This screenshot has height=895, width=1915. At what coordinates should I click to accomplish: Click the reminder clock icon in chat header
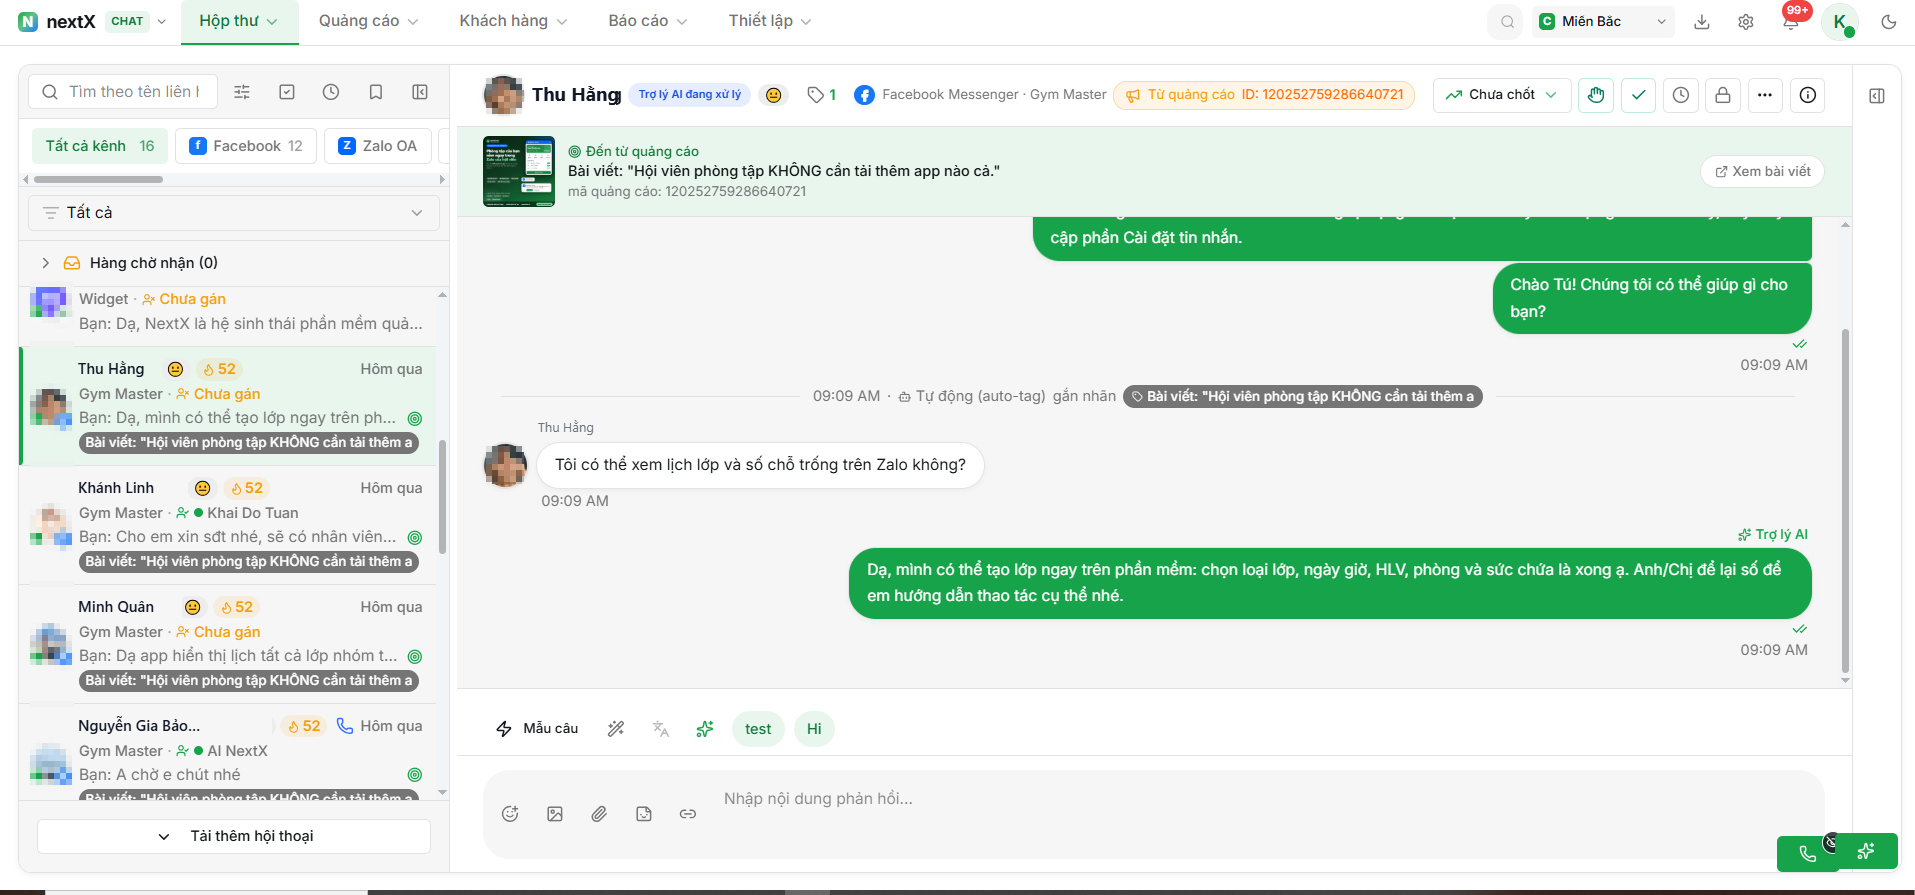point(1681,95)
